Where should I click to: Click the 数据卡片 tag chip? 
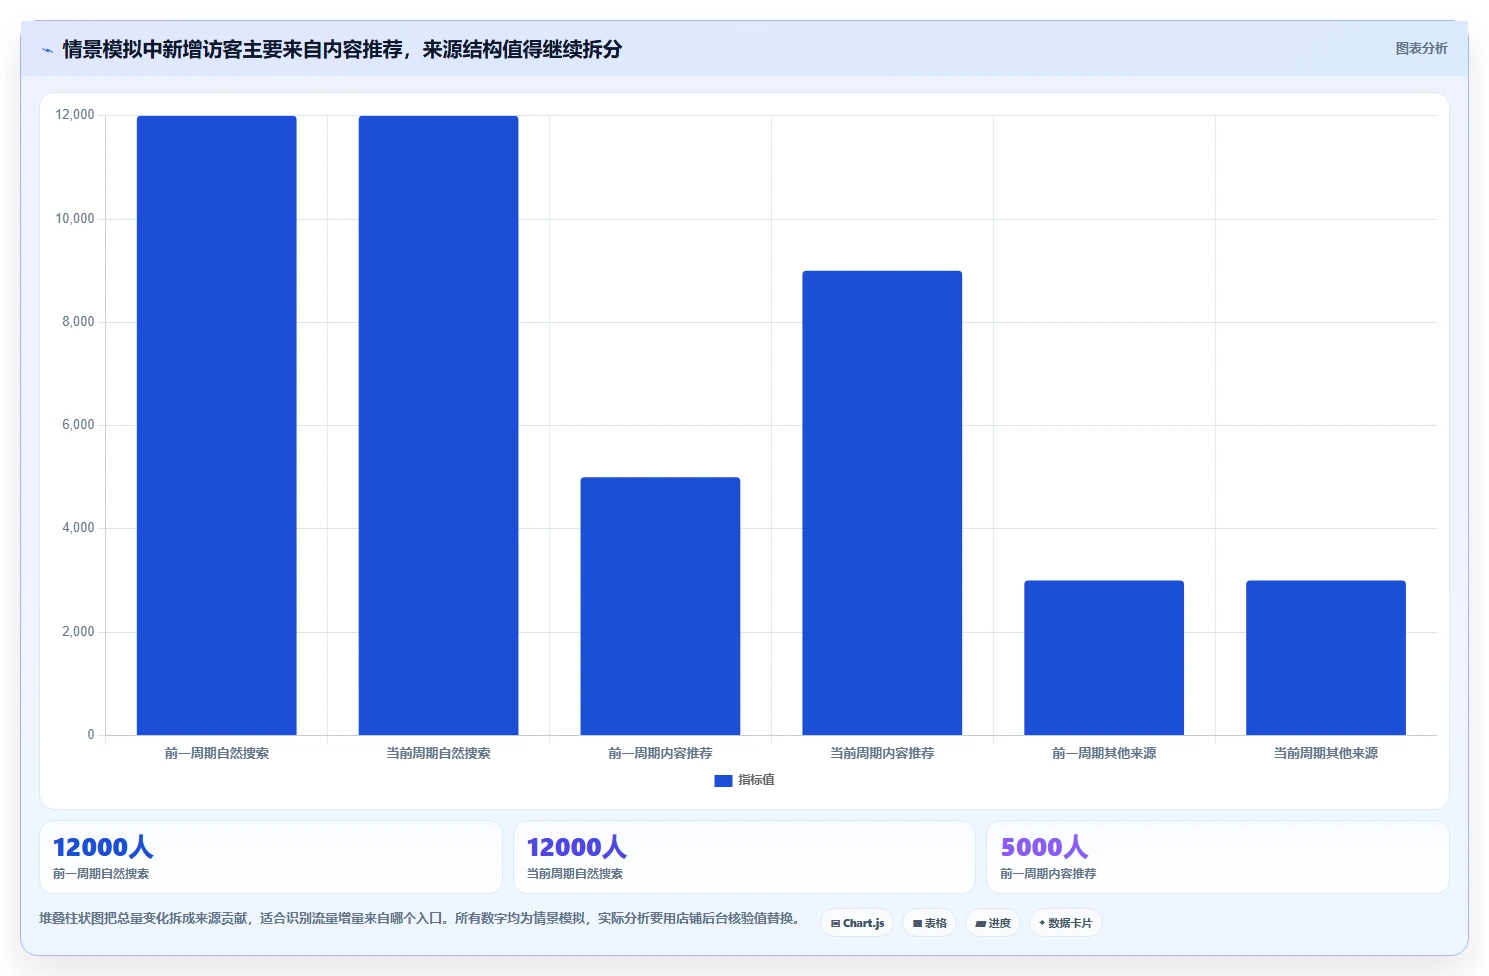[1065, 923]
